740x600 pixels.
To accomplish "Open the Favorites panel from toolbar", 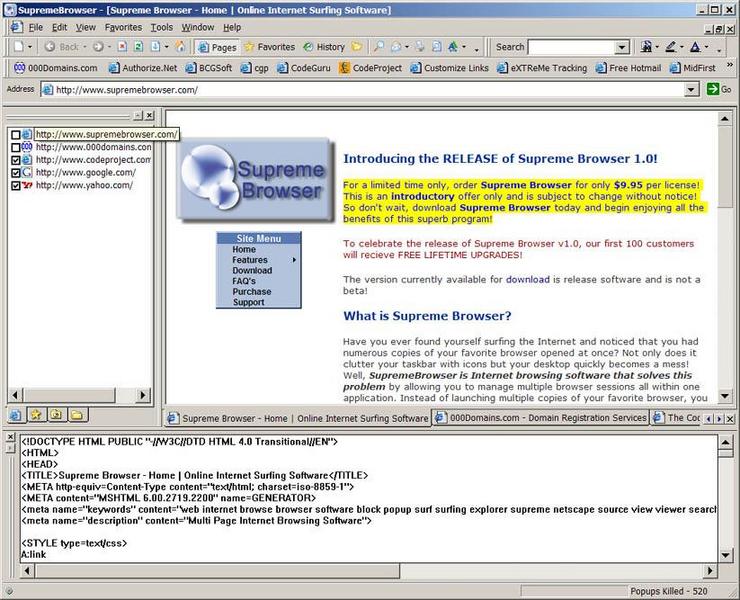I will [x=269, y=47].
